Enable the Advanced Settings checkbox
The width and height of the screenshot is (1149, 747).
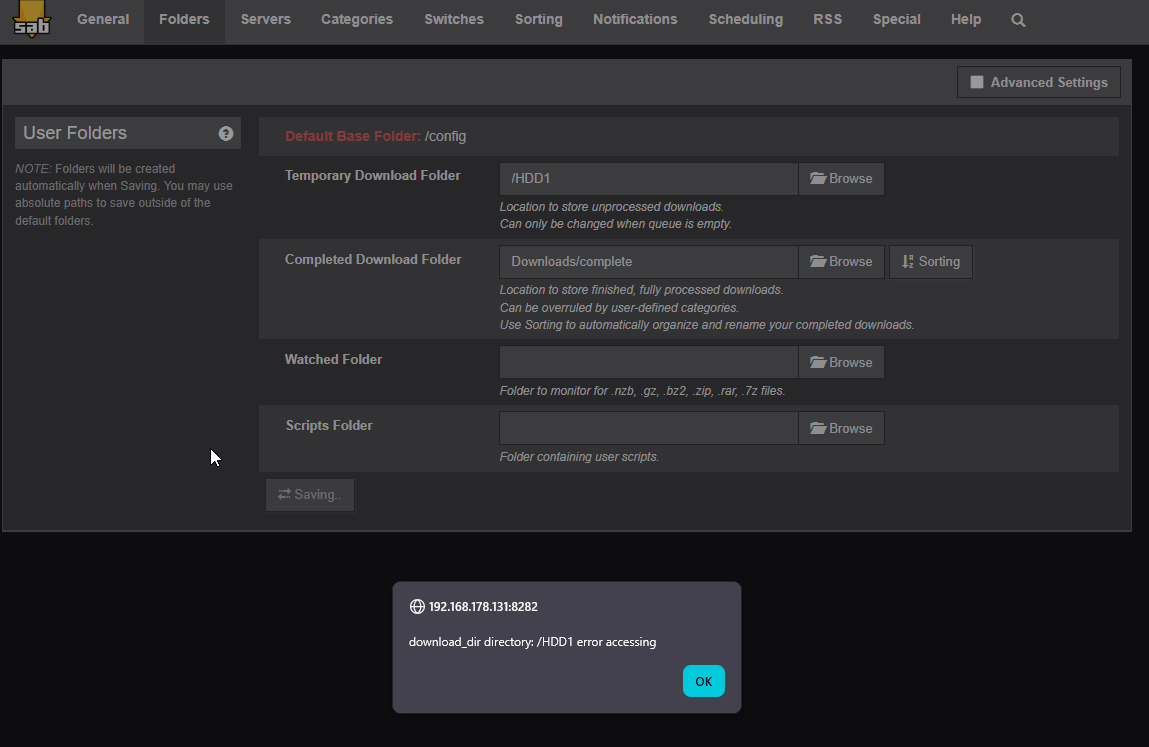pyautogui.click(x=977, y=83)
